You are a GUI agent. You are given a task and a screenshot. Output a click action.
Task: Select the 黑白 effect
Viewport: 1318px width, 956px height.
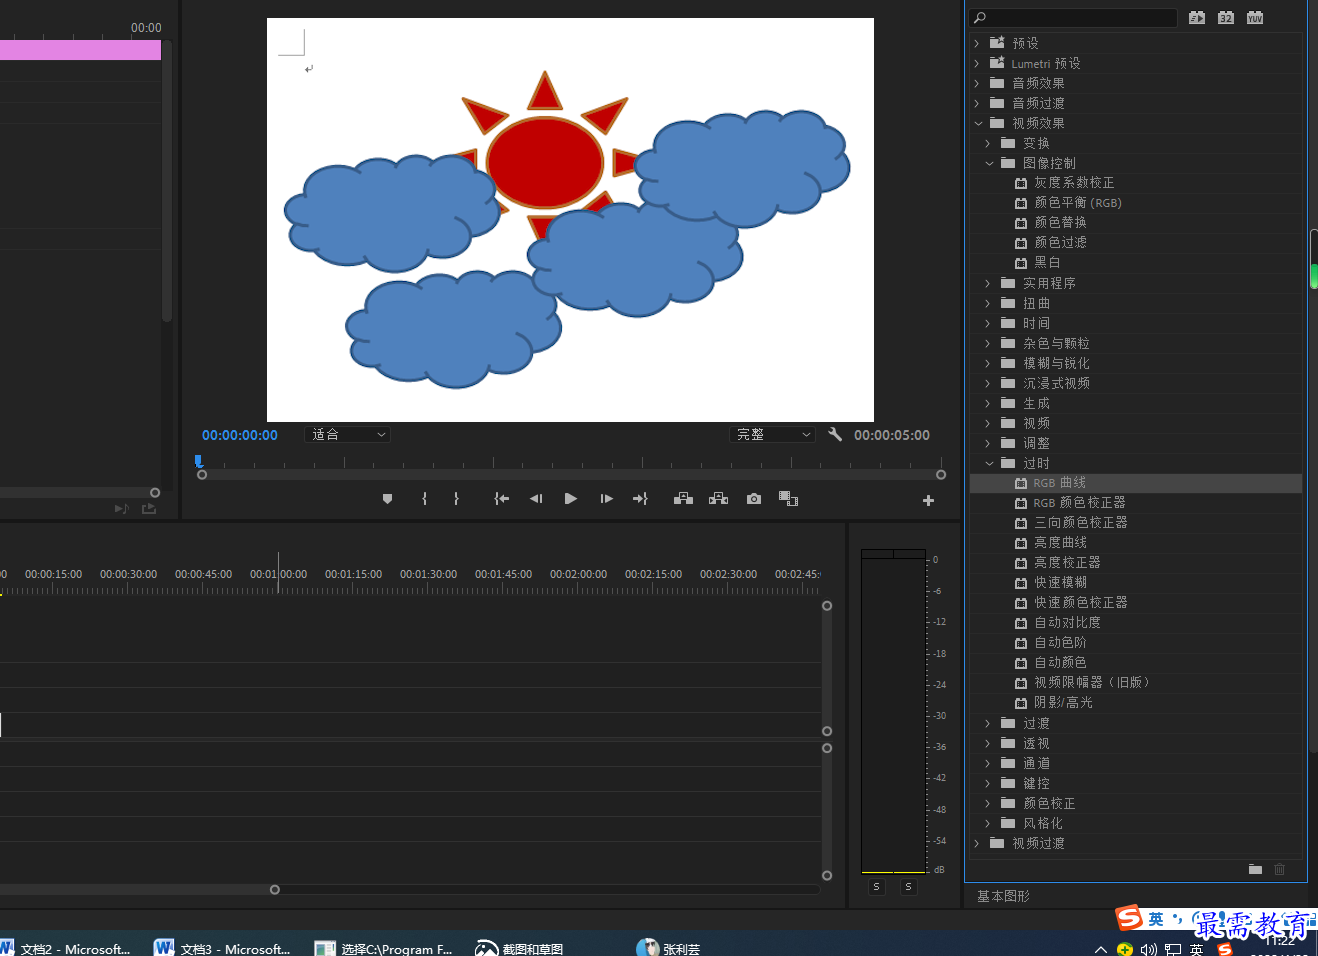pyautogui.click(x=1047, y=263)
